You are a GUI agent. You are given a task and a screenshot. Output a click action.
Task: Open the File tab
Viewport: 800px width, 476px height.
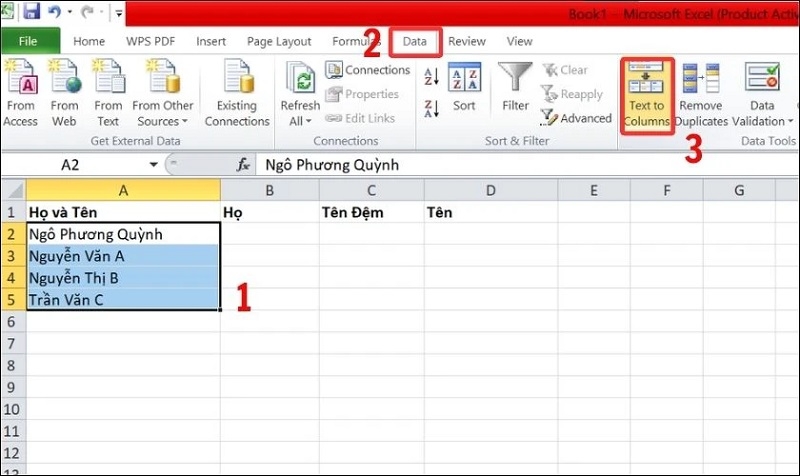point(29,41)
